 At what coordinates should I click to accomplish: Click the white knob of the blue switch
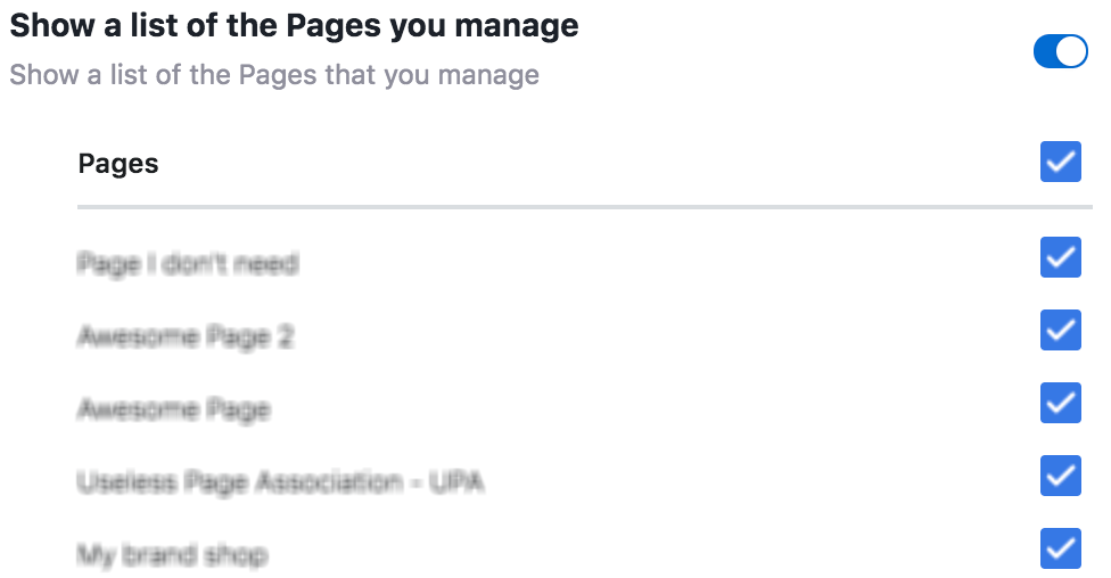pyautogui.click(x=1071, y=51)
